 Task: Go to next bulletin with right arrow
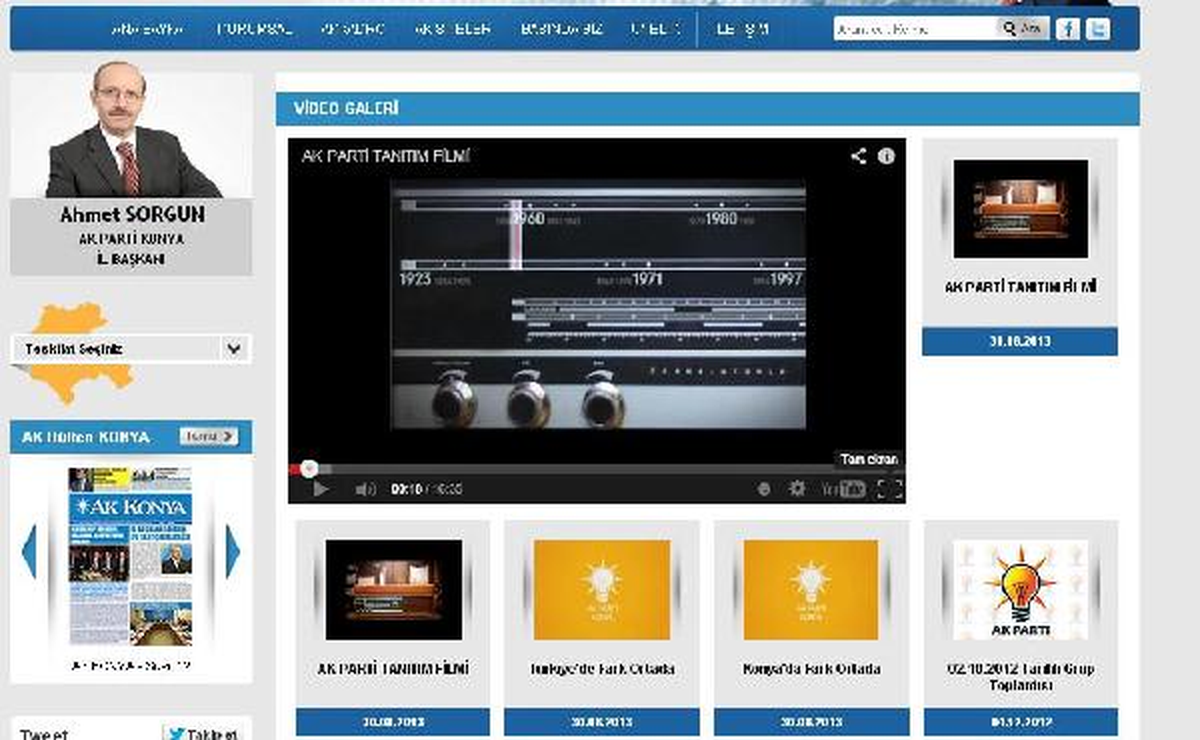click(233, 551)
